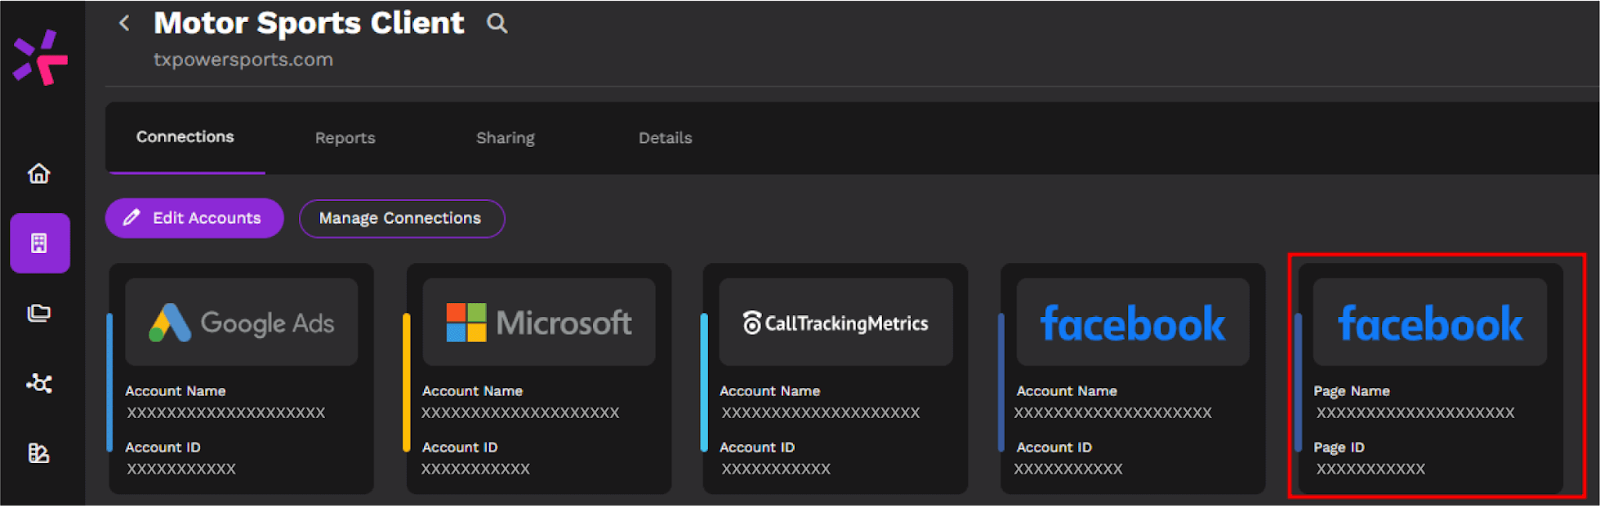Switch to the Reports tab
This screenshot has width=1600, height=506.
point(345,138)
